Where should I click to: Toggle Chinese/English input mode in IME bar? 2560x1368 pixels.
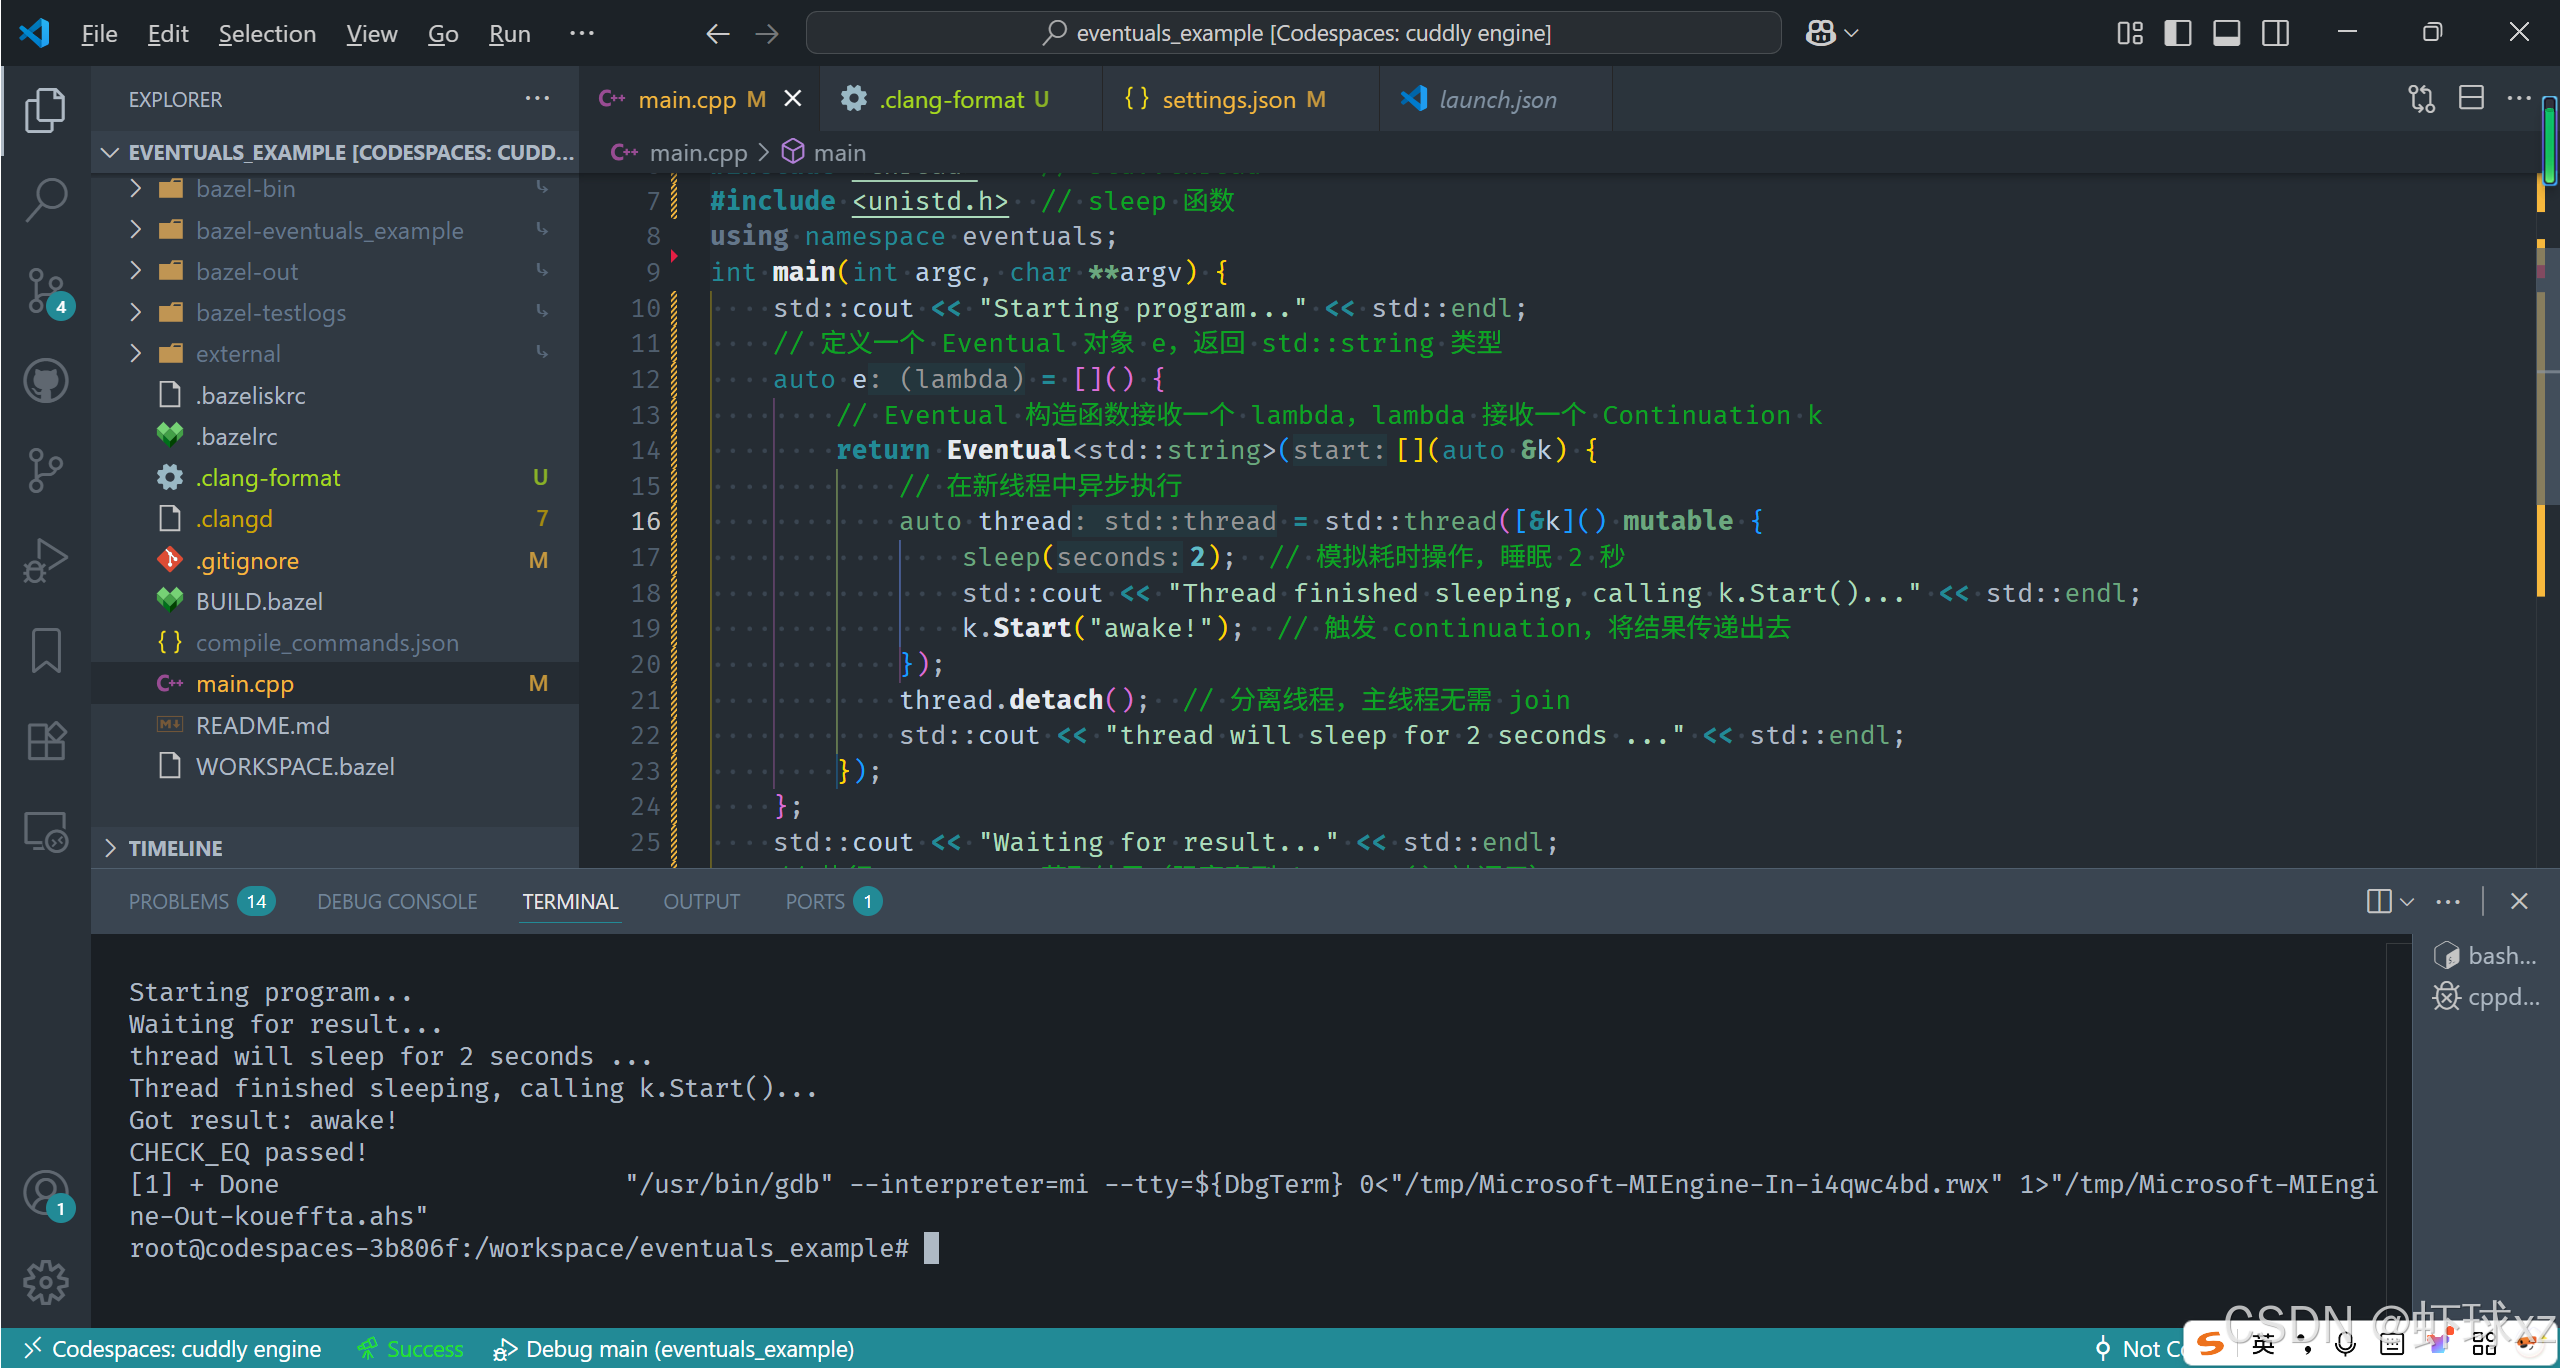coord(2263,1345)
